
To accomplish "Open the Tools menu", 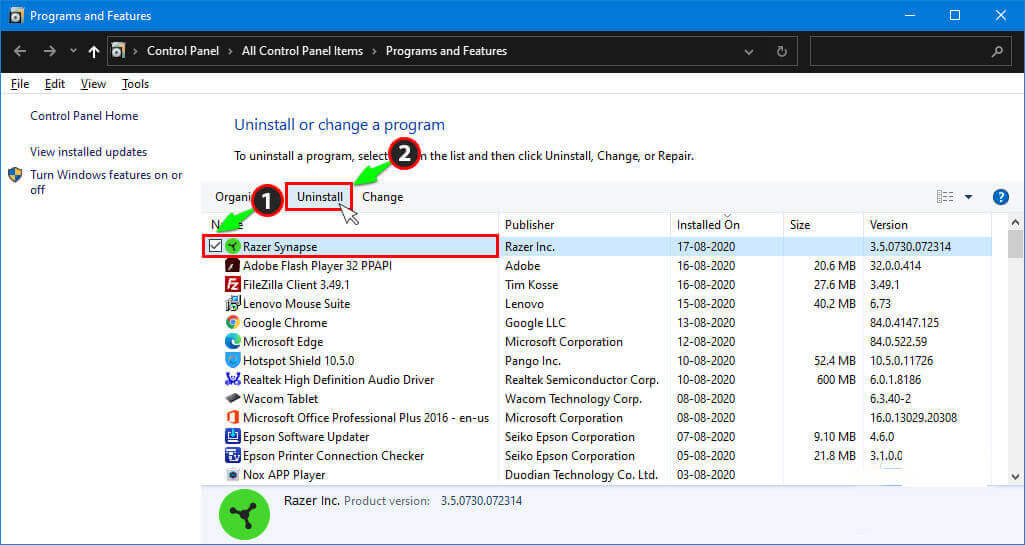I will click(x=135, y=84).
